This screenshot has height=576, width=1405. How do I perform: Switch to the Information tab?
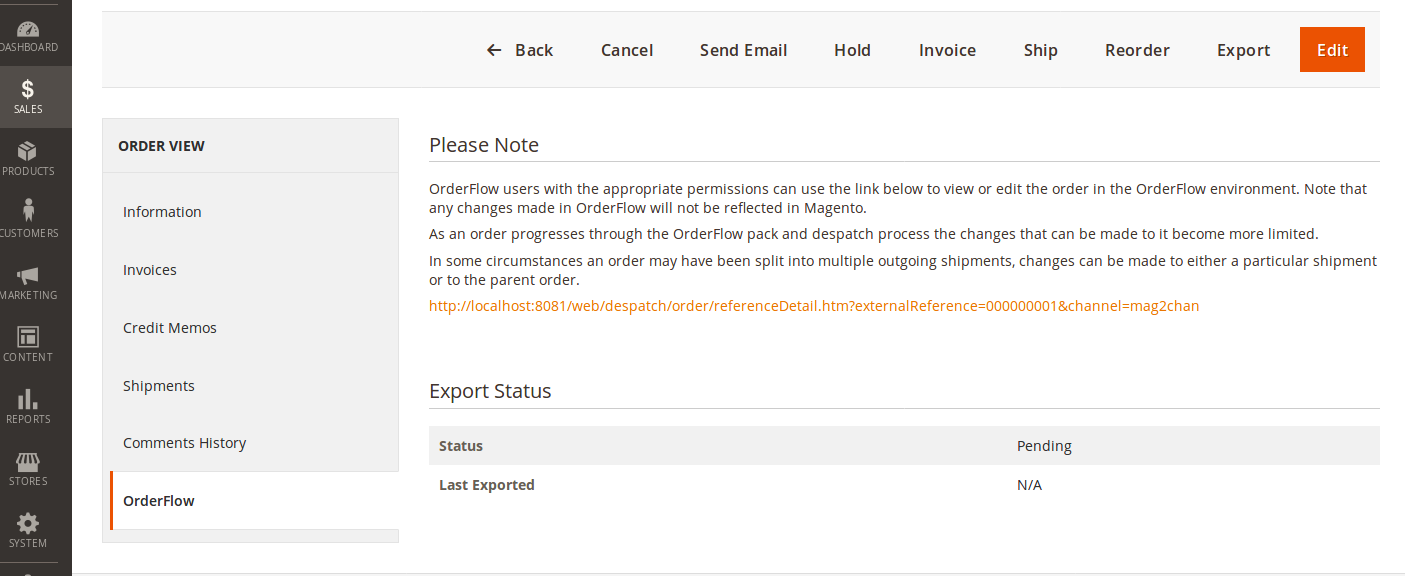pos(162,211)
